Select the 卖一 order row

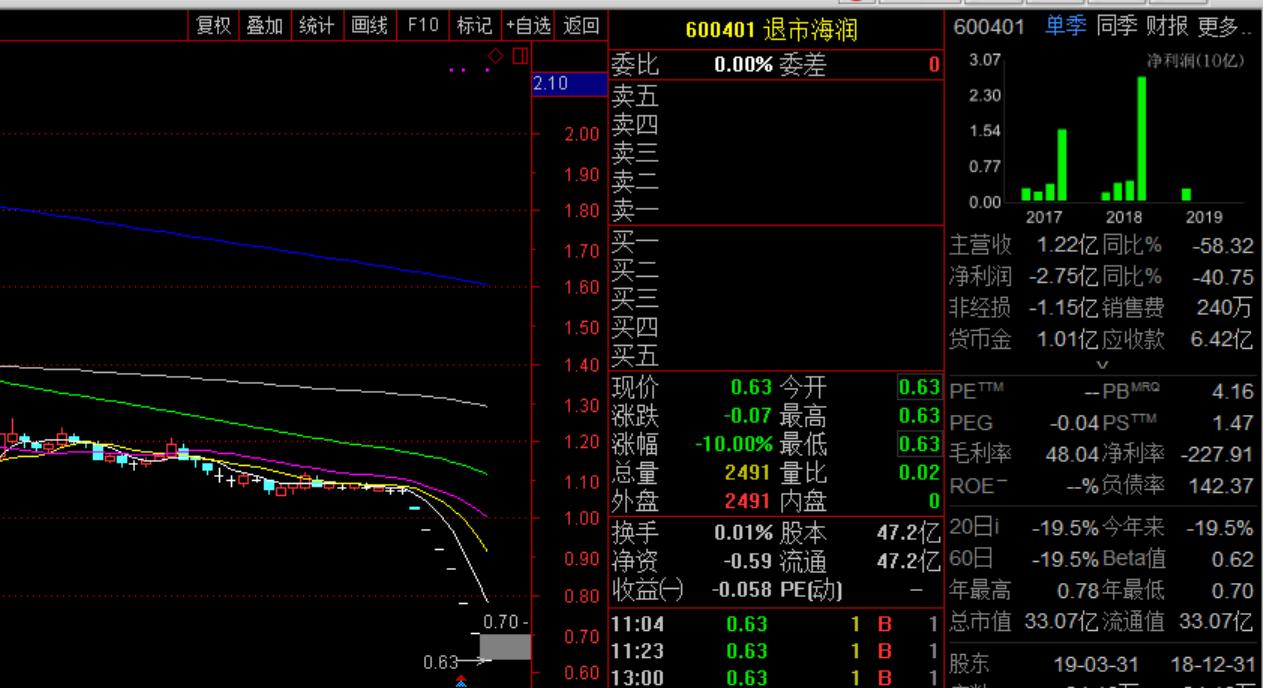[x=776, y=210]
